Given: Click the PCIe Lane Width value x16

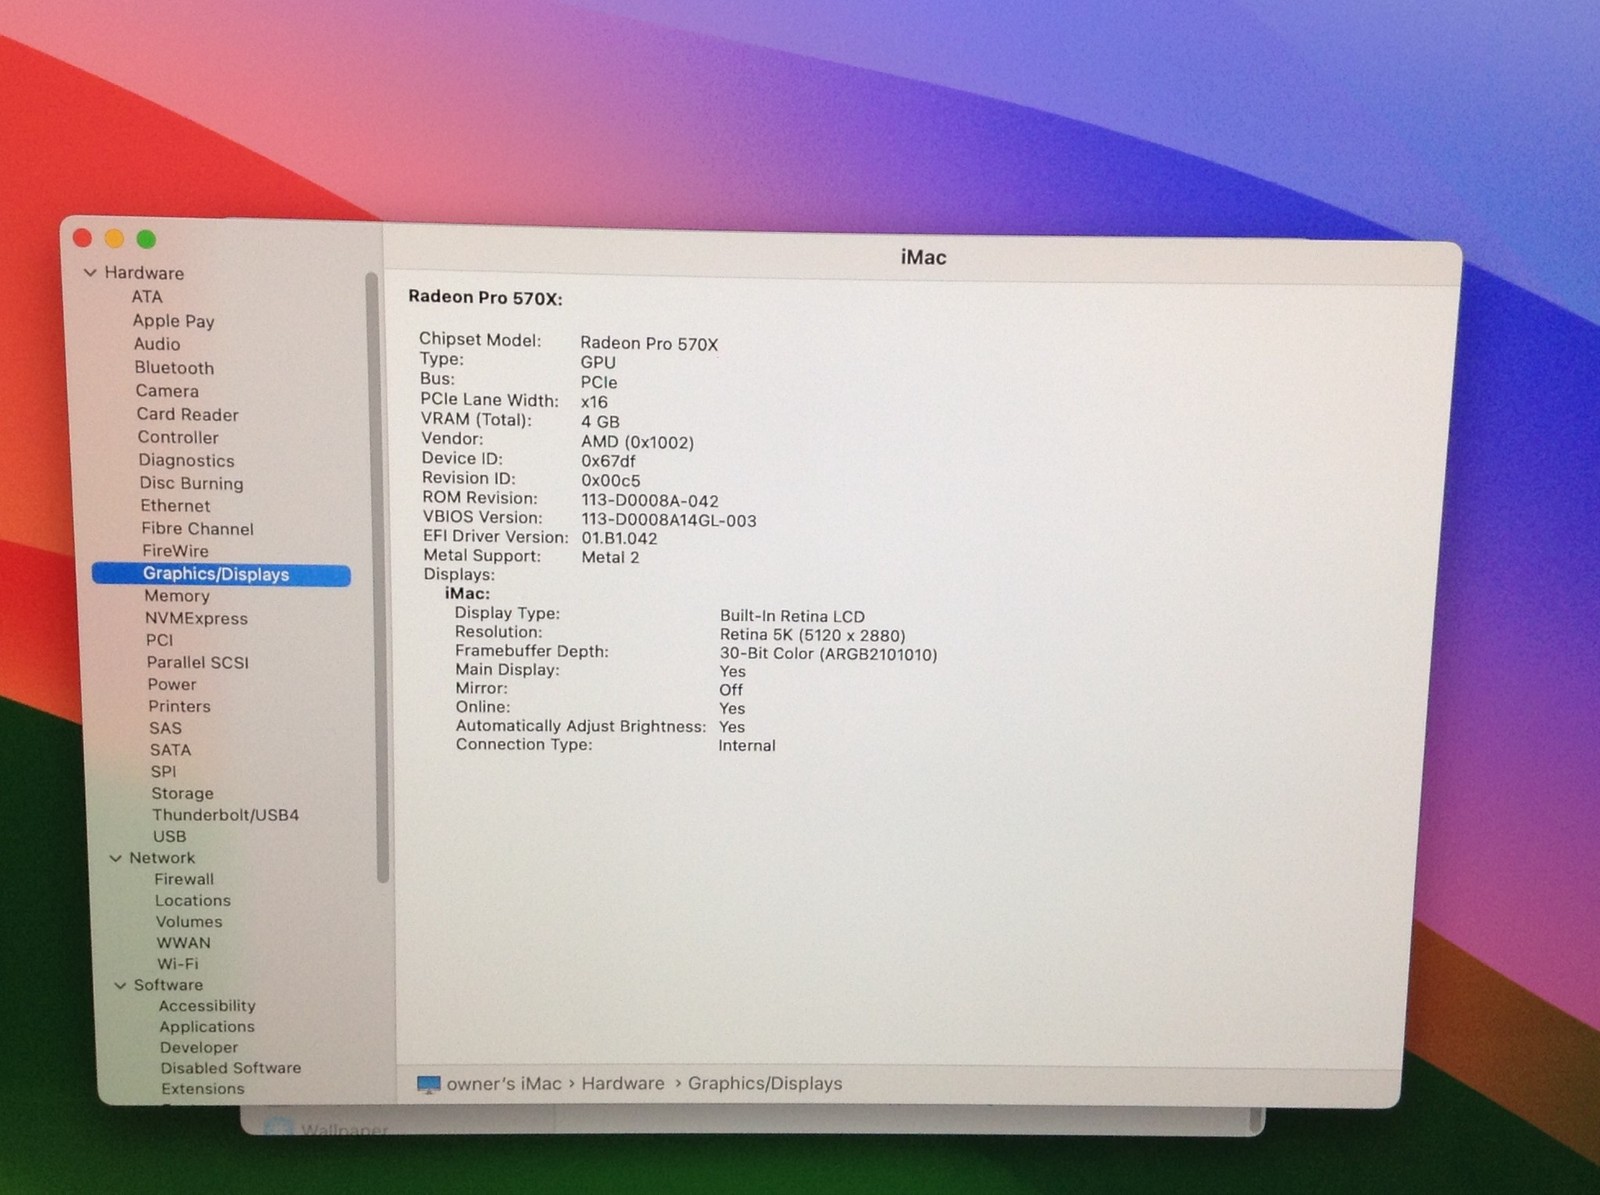Looking at the screenshot, I should (594, 402).
